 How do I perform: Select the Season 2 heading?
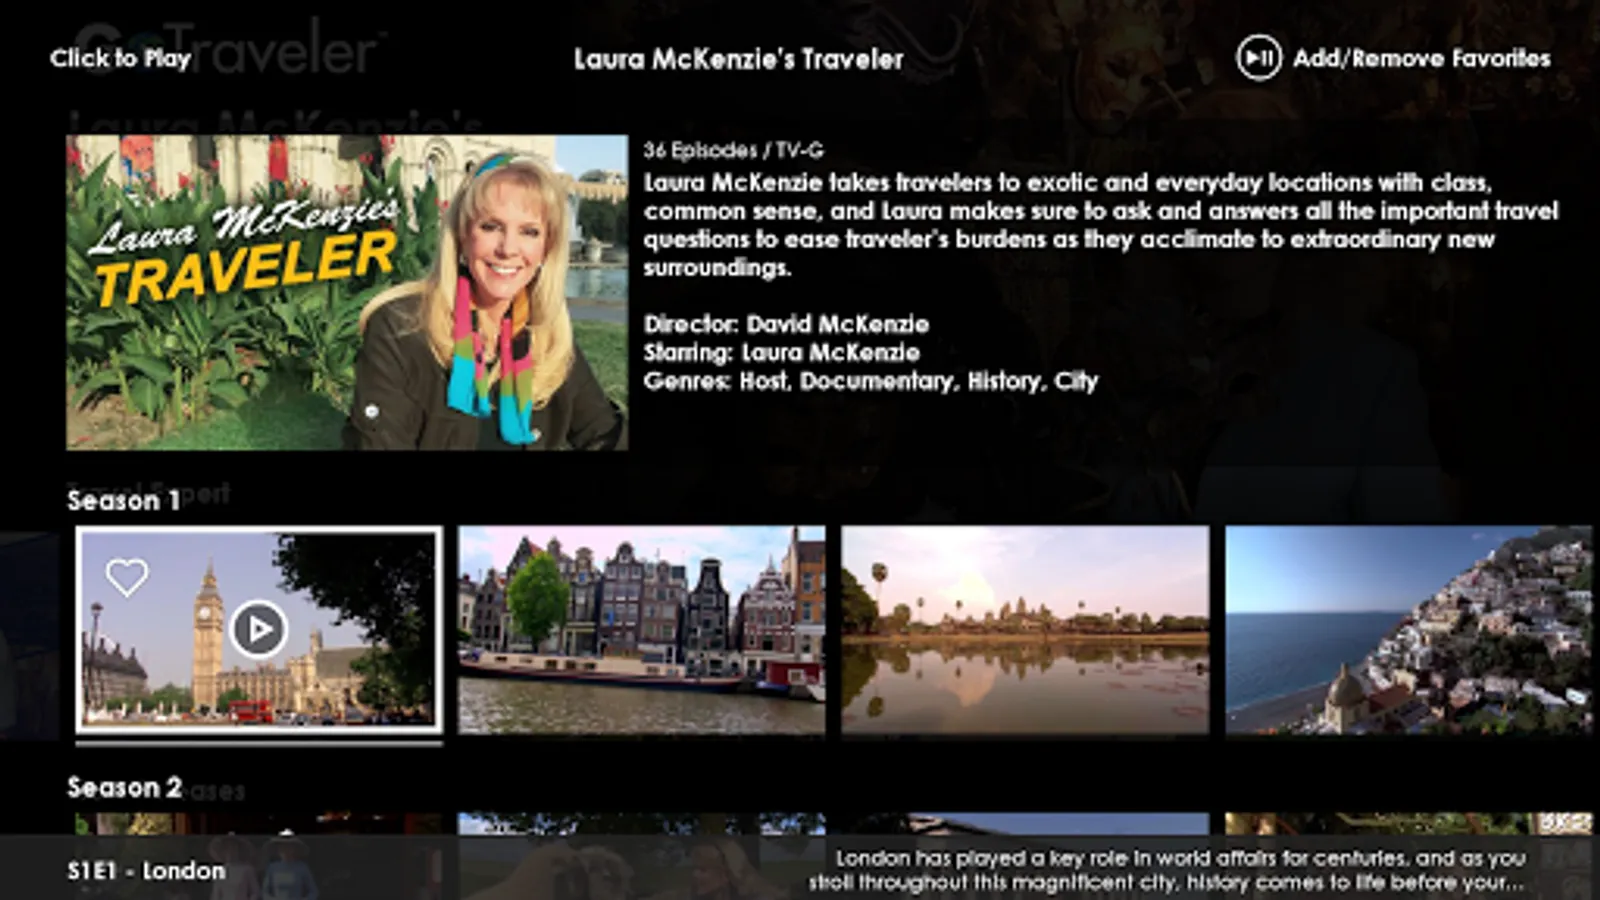(x=125, y=788)
